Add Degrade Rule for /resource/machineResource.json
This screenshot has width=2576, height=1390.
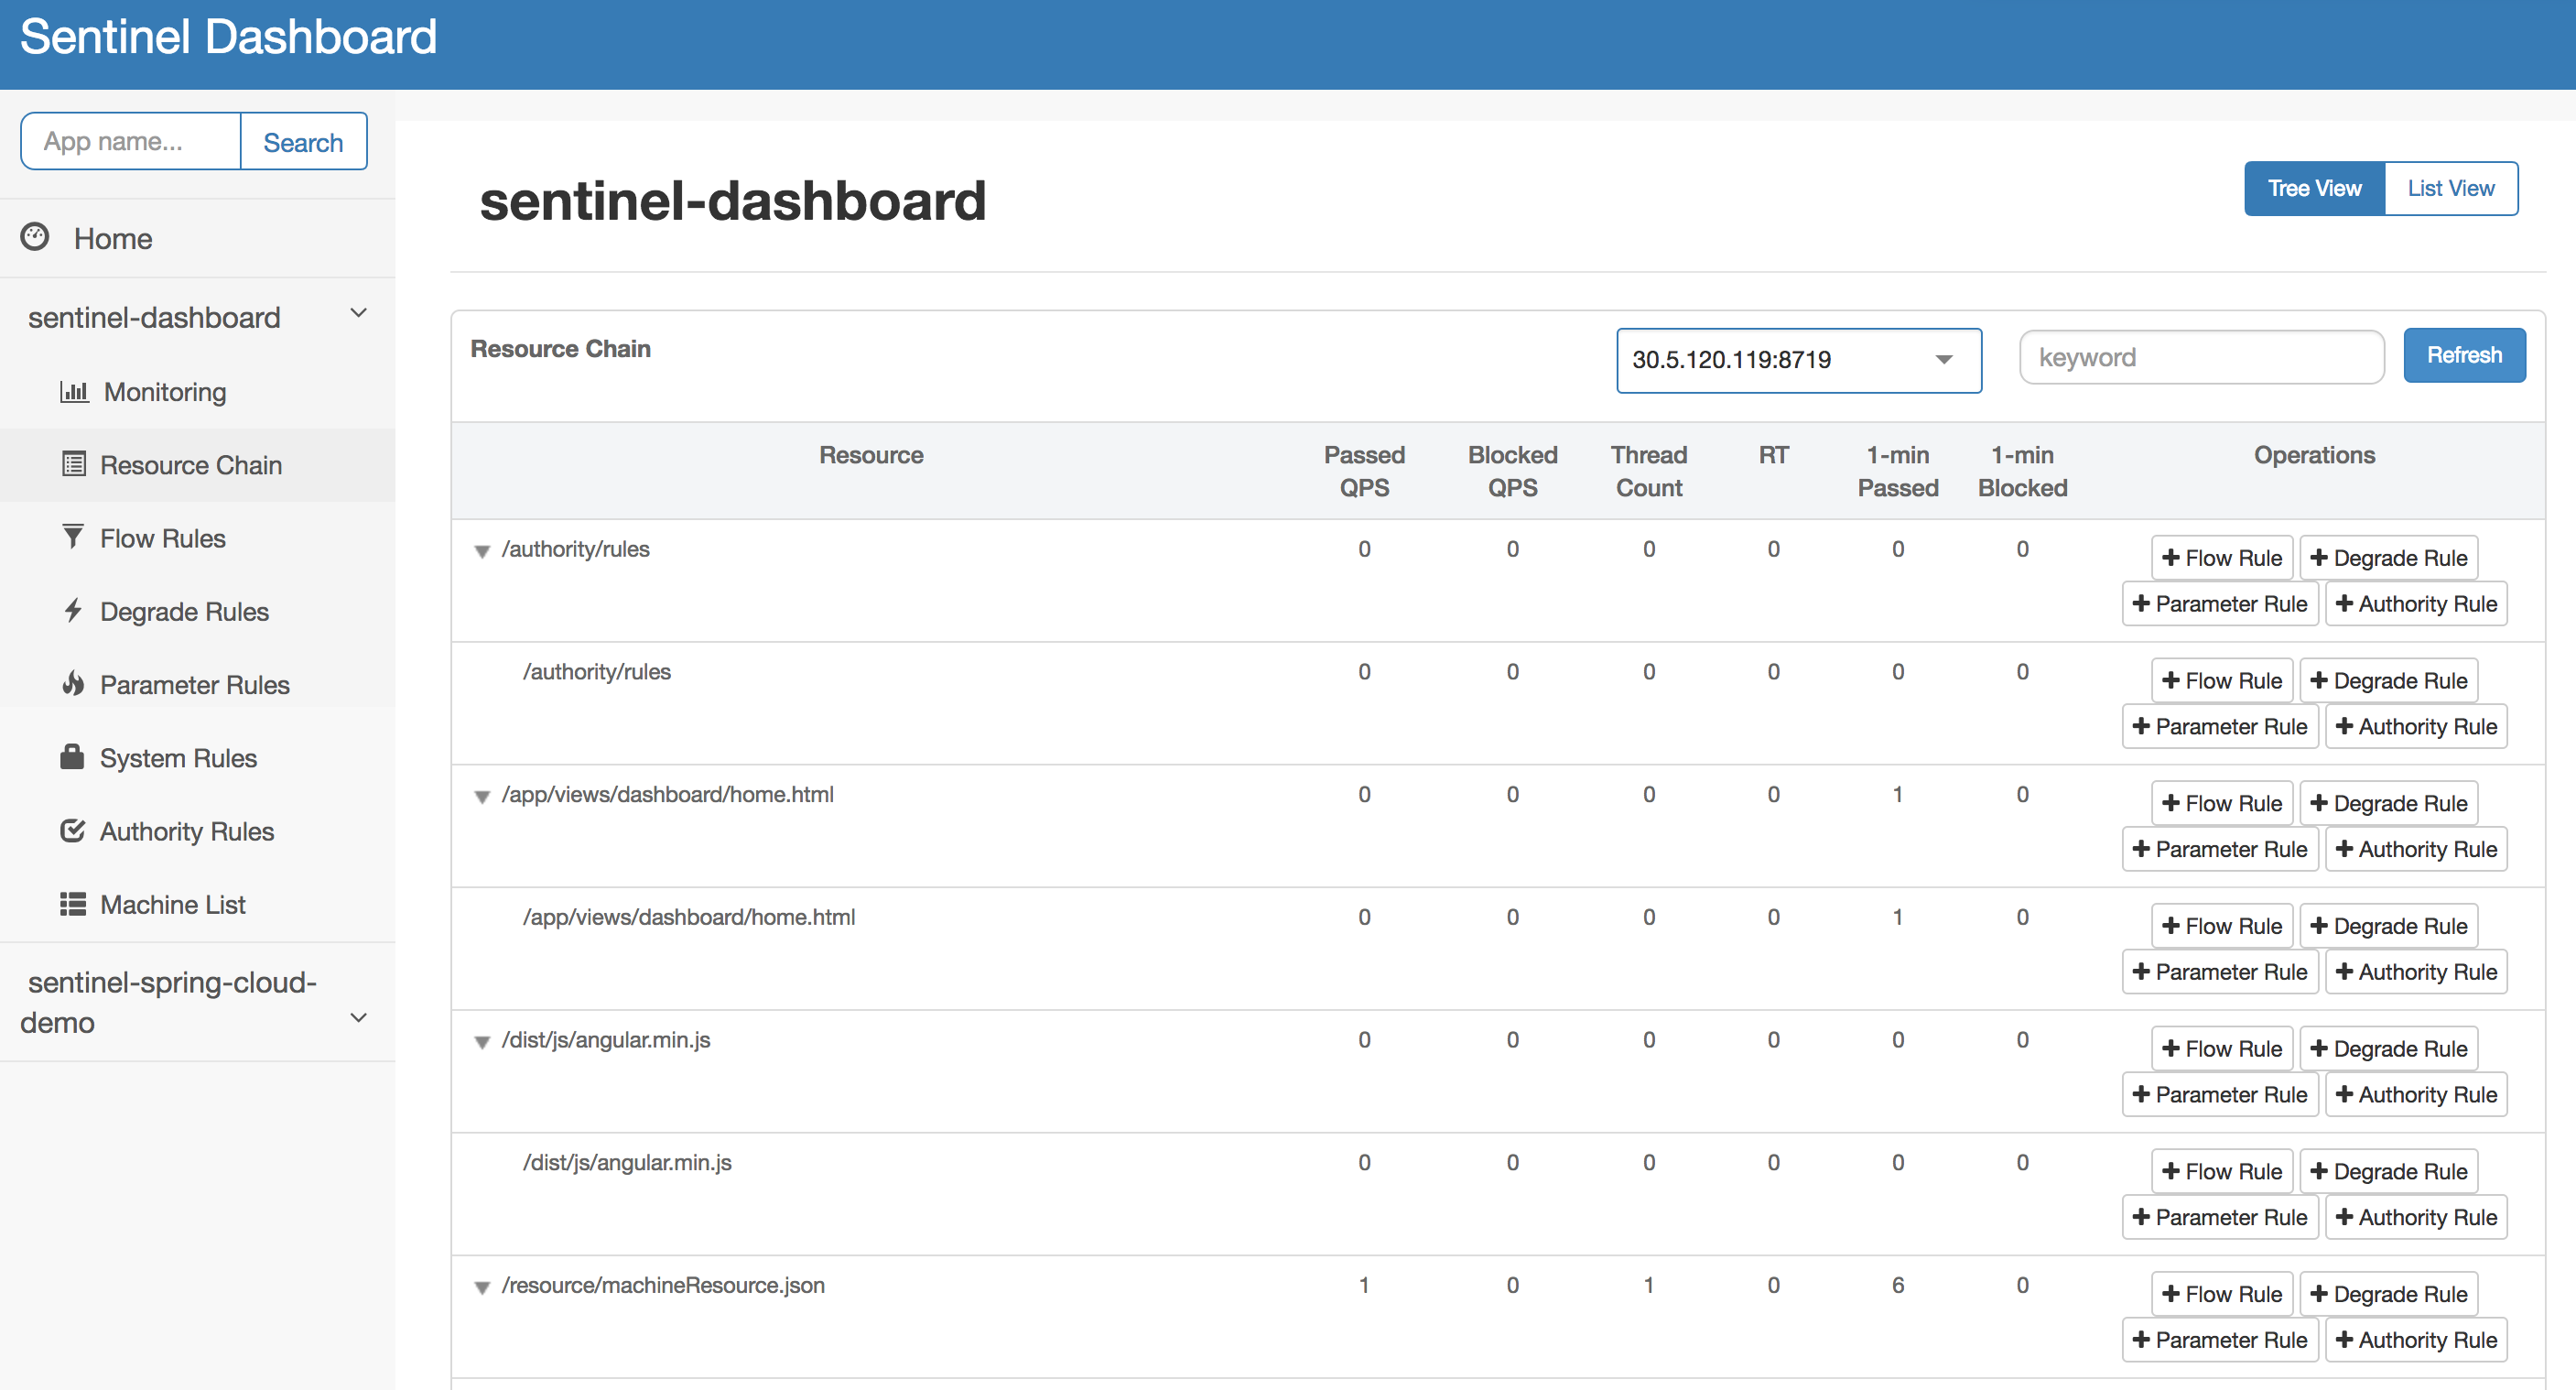2388,1294
